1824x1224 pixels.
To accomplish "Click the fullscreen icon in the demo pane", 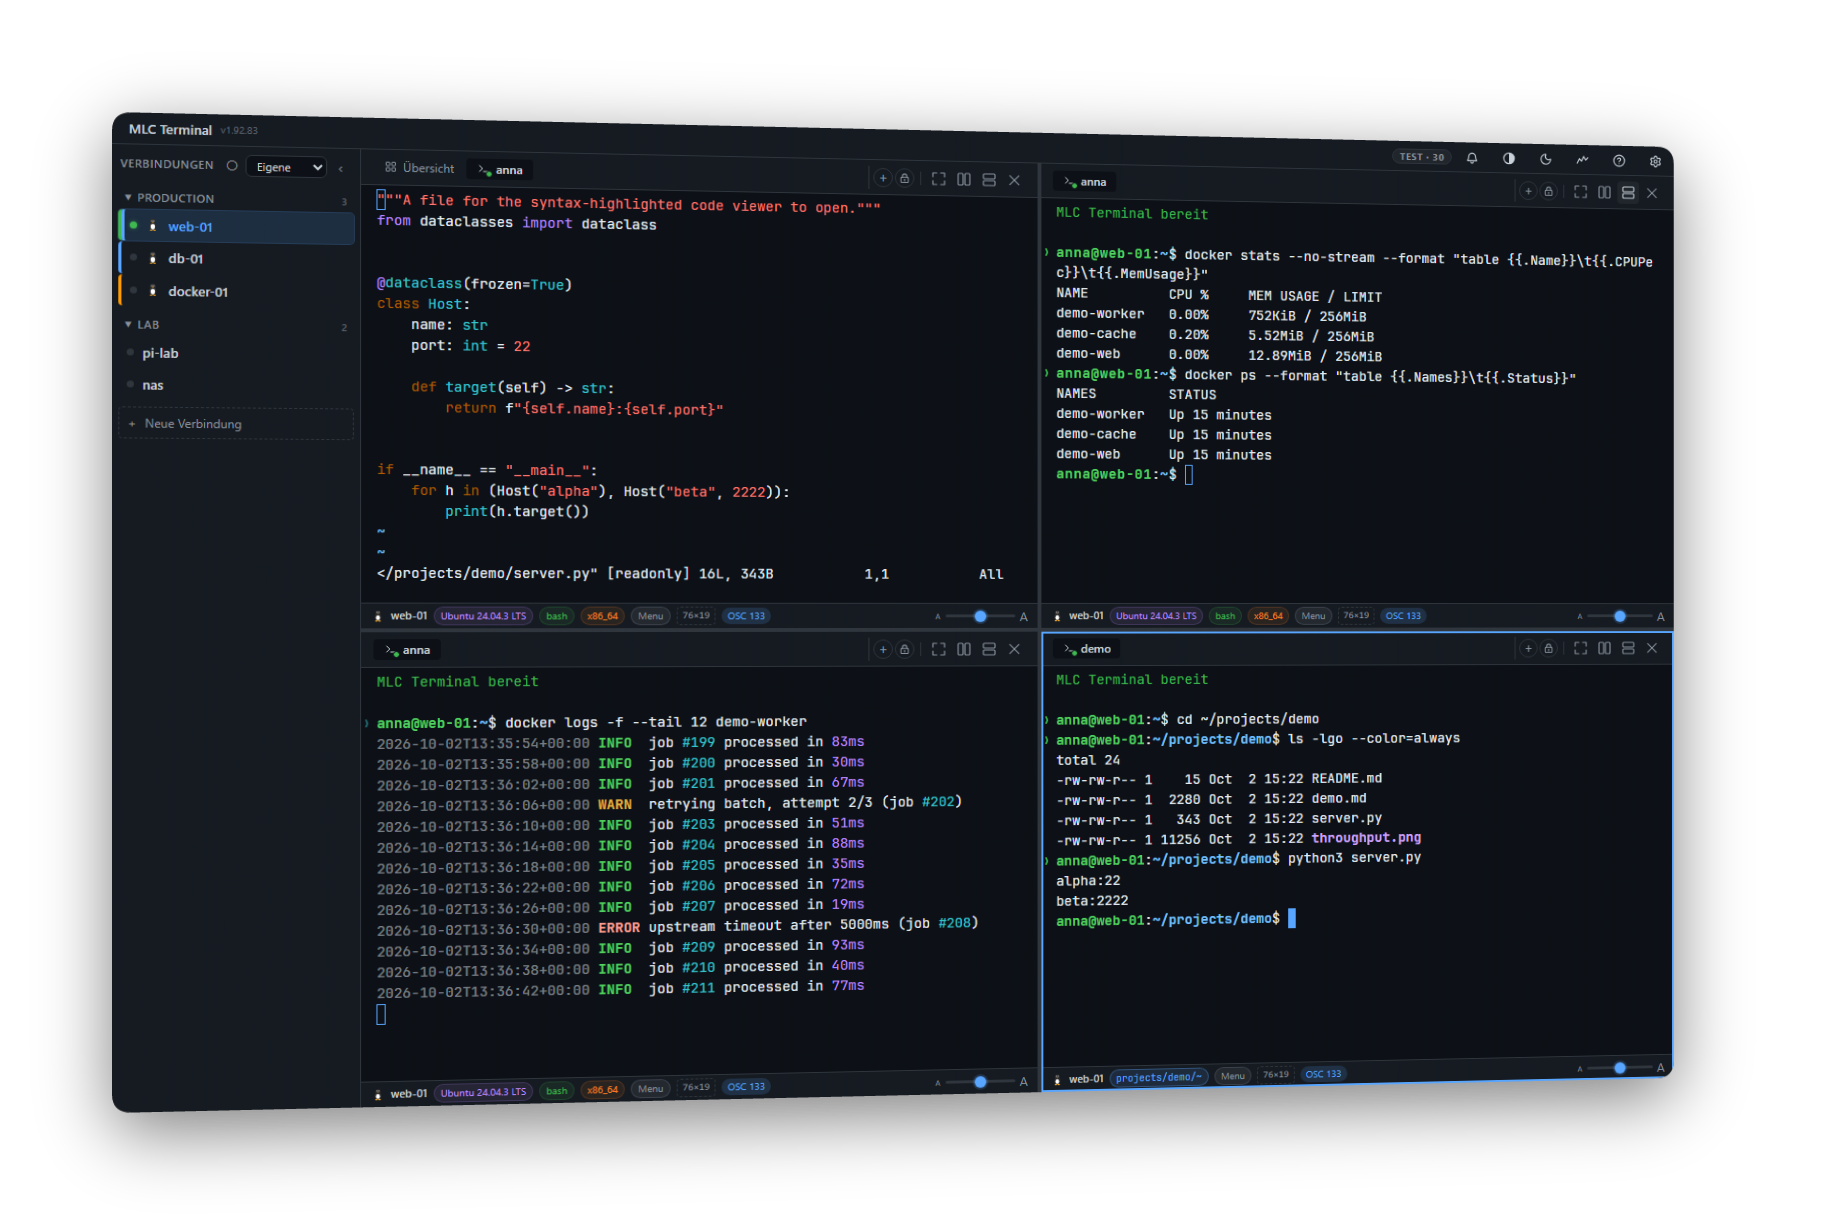I will (1580, 648).
